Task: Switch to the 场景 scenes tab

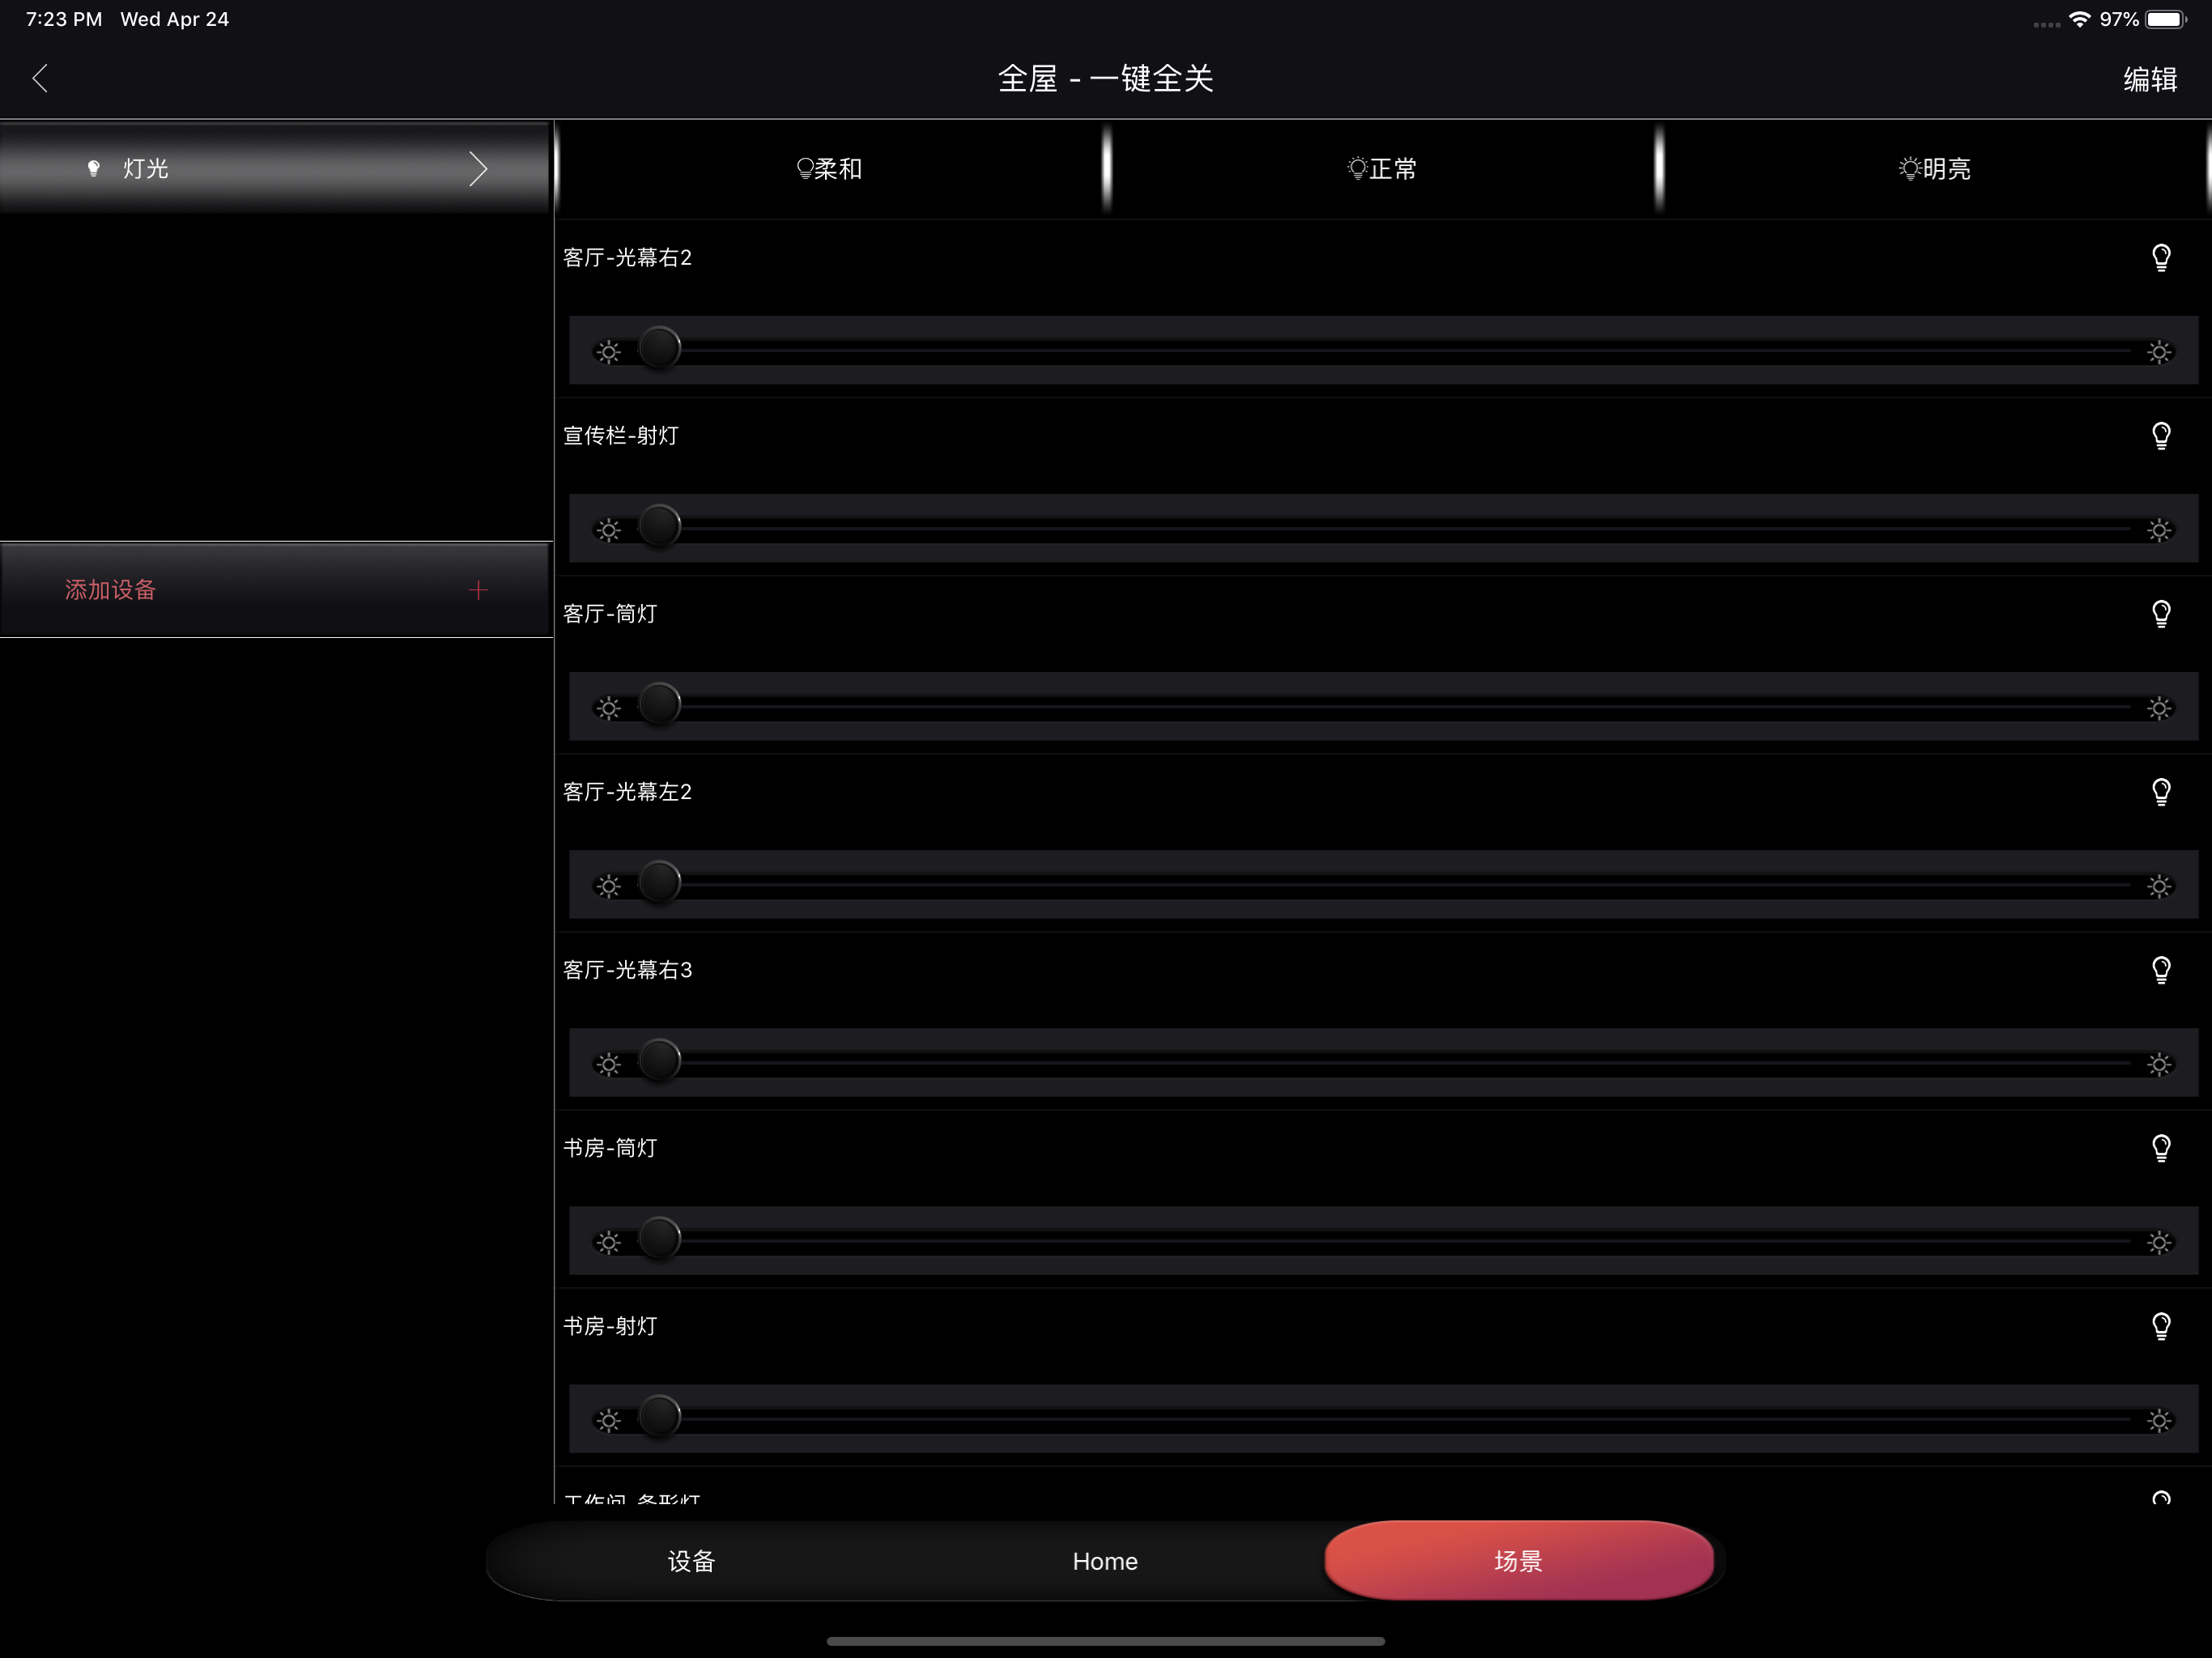Action: click(1519, 1561)
